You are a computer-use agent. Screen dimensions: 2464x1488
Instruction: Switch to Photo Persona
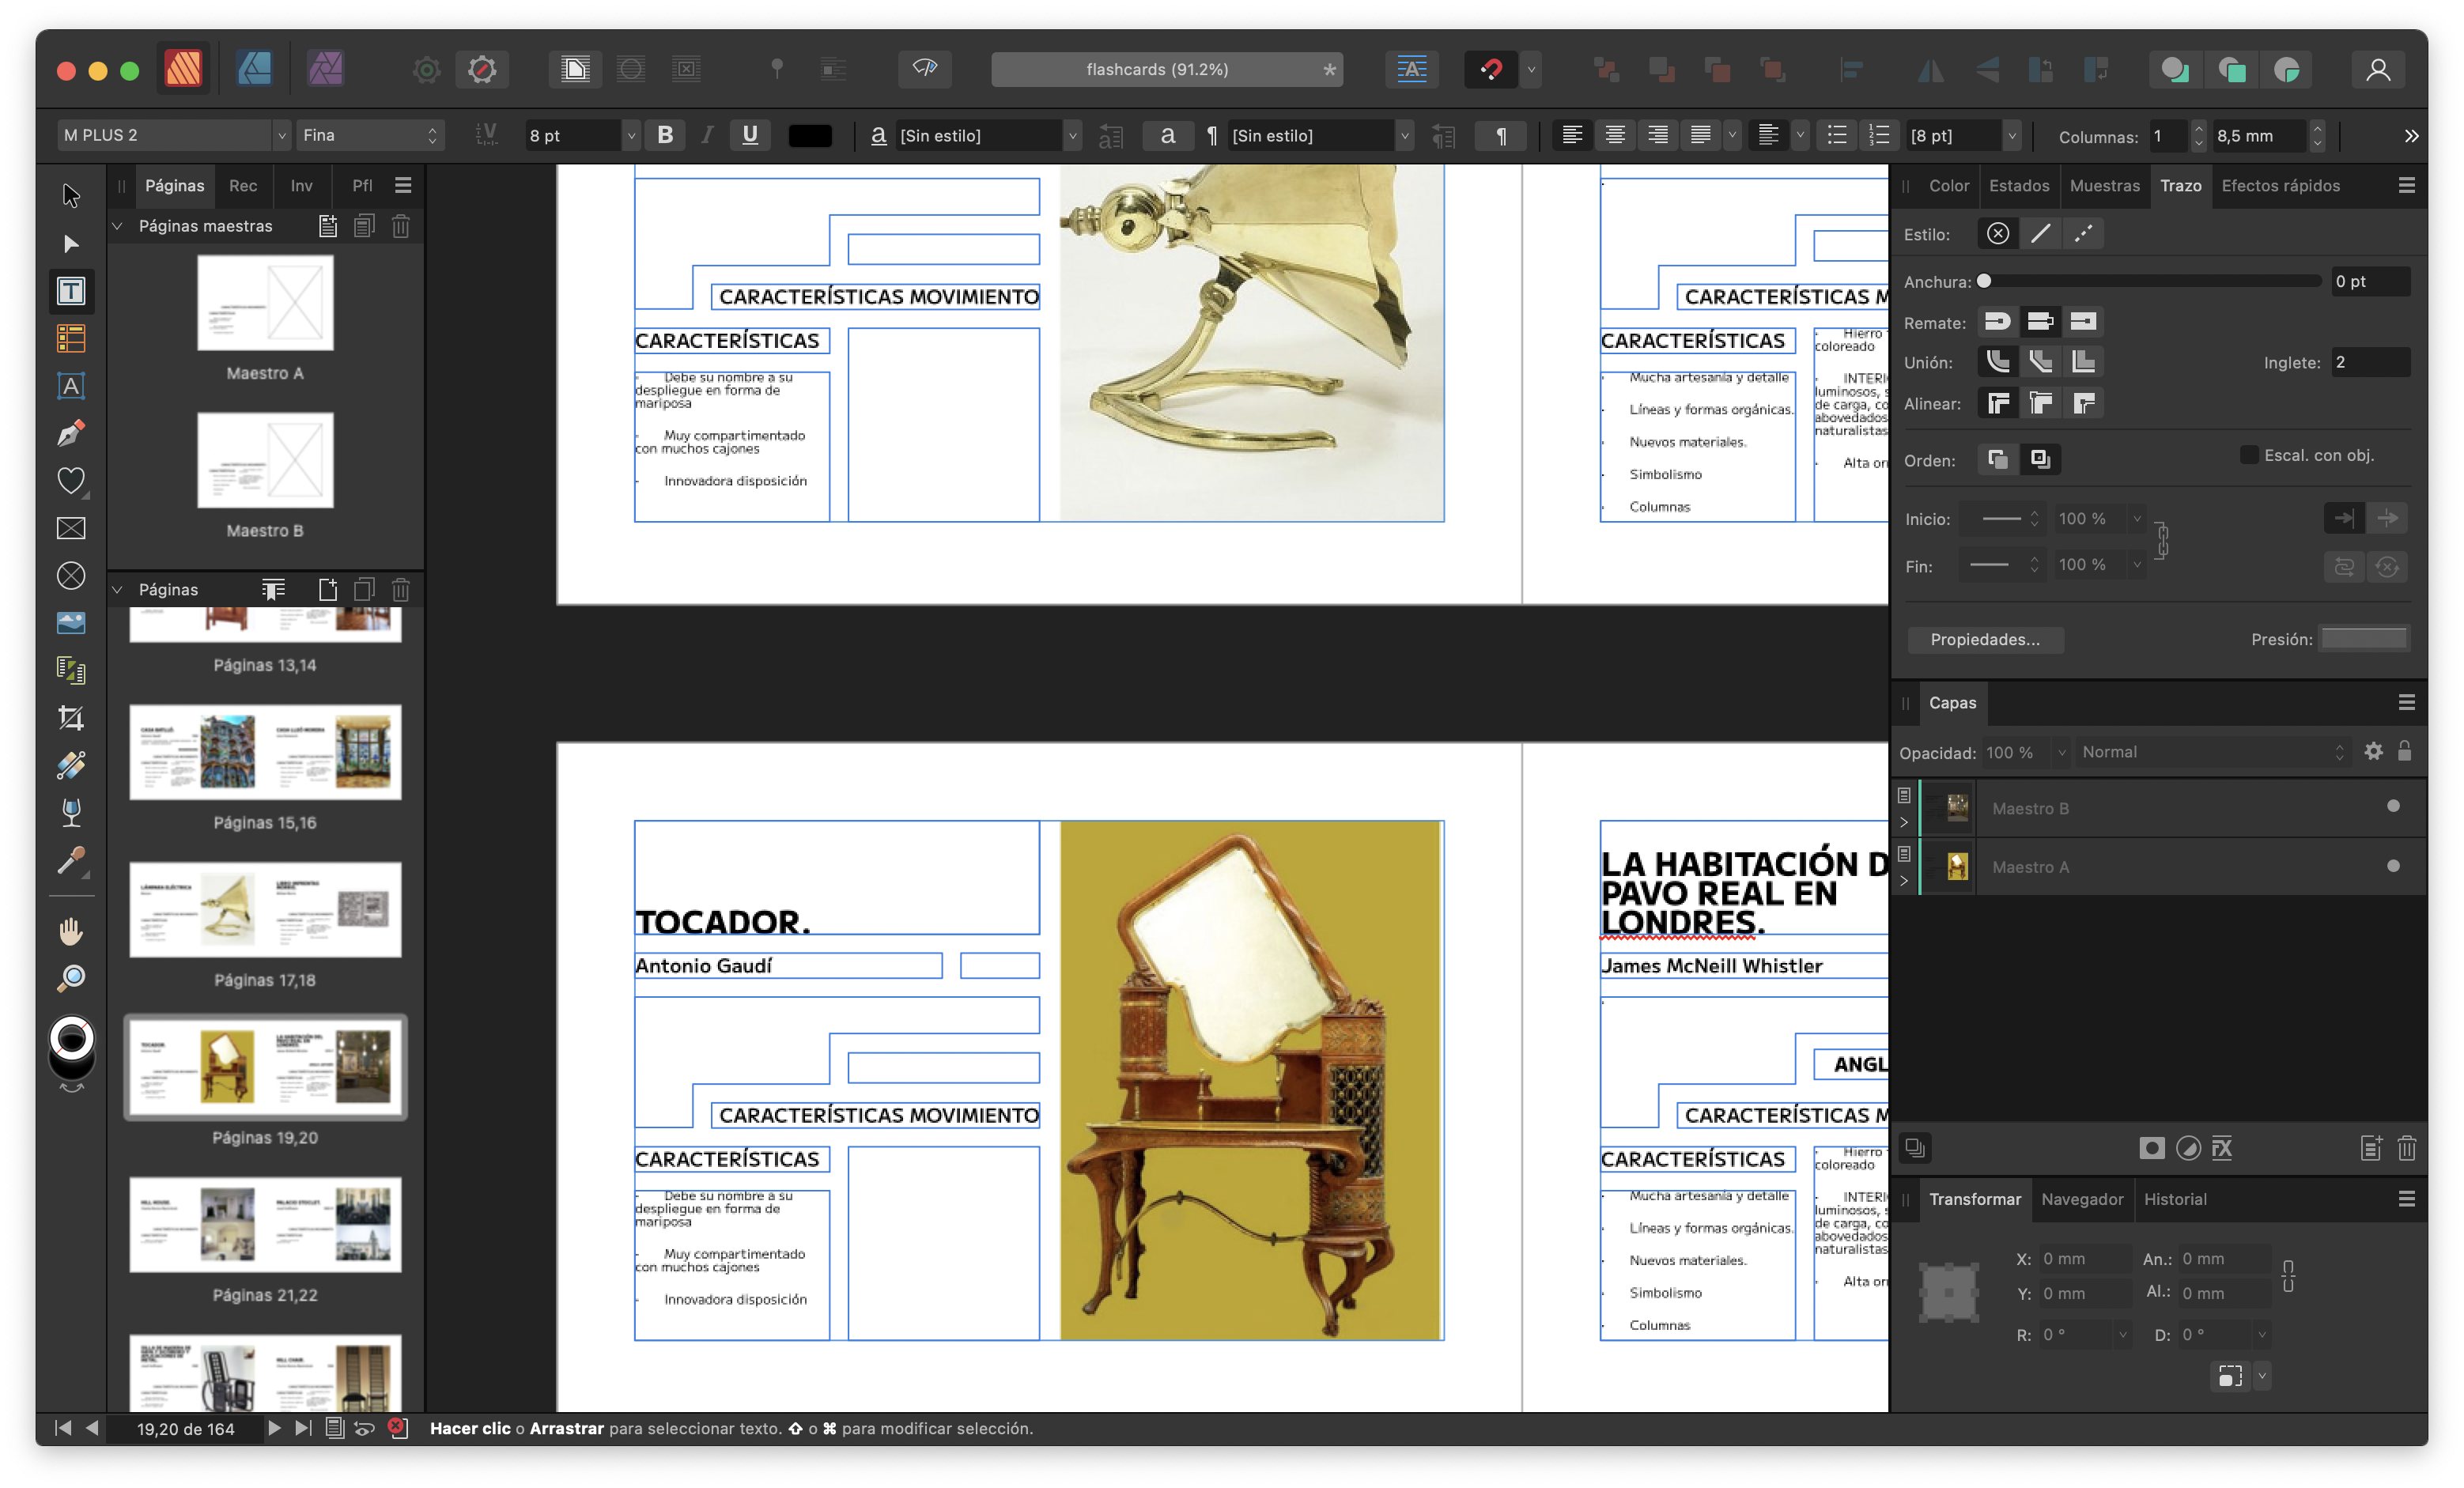325,69
